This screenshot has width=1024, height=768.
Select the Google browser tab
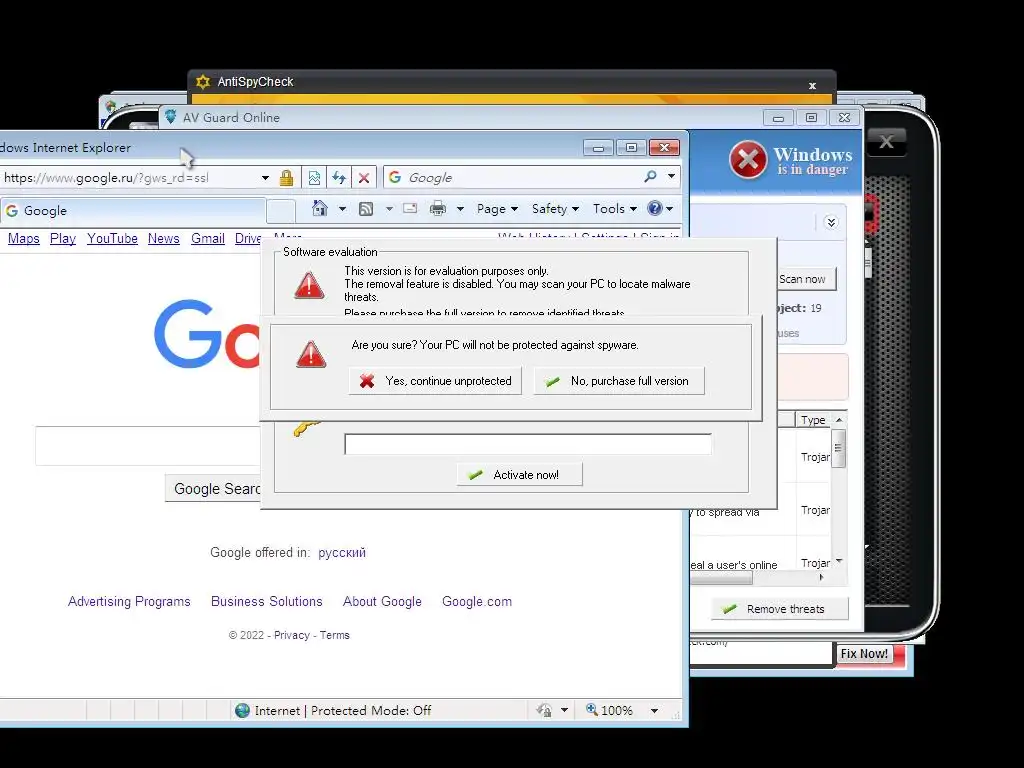(133, 210)
